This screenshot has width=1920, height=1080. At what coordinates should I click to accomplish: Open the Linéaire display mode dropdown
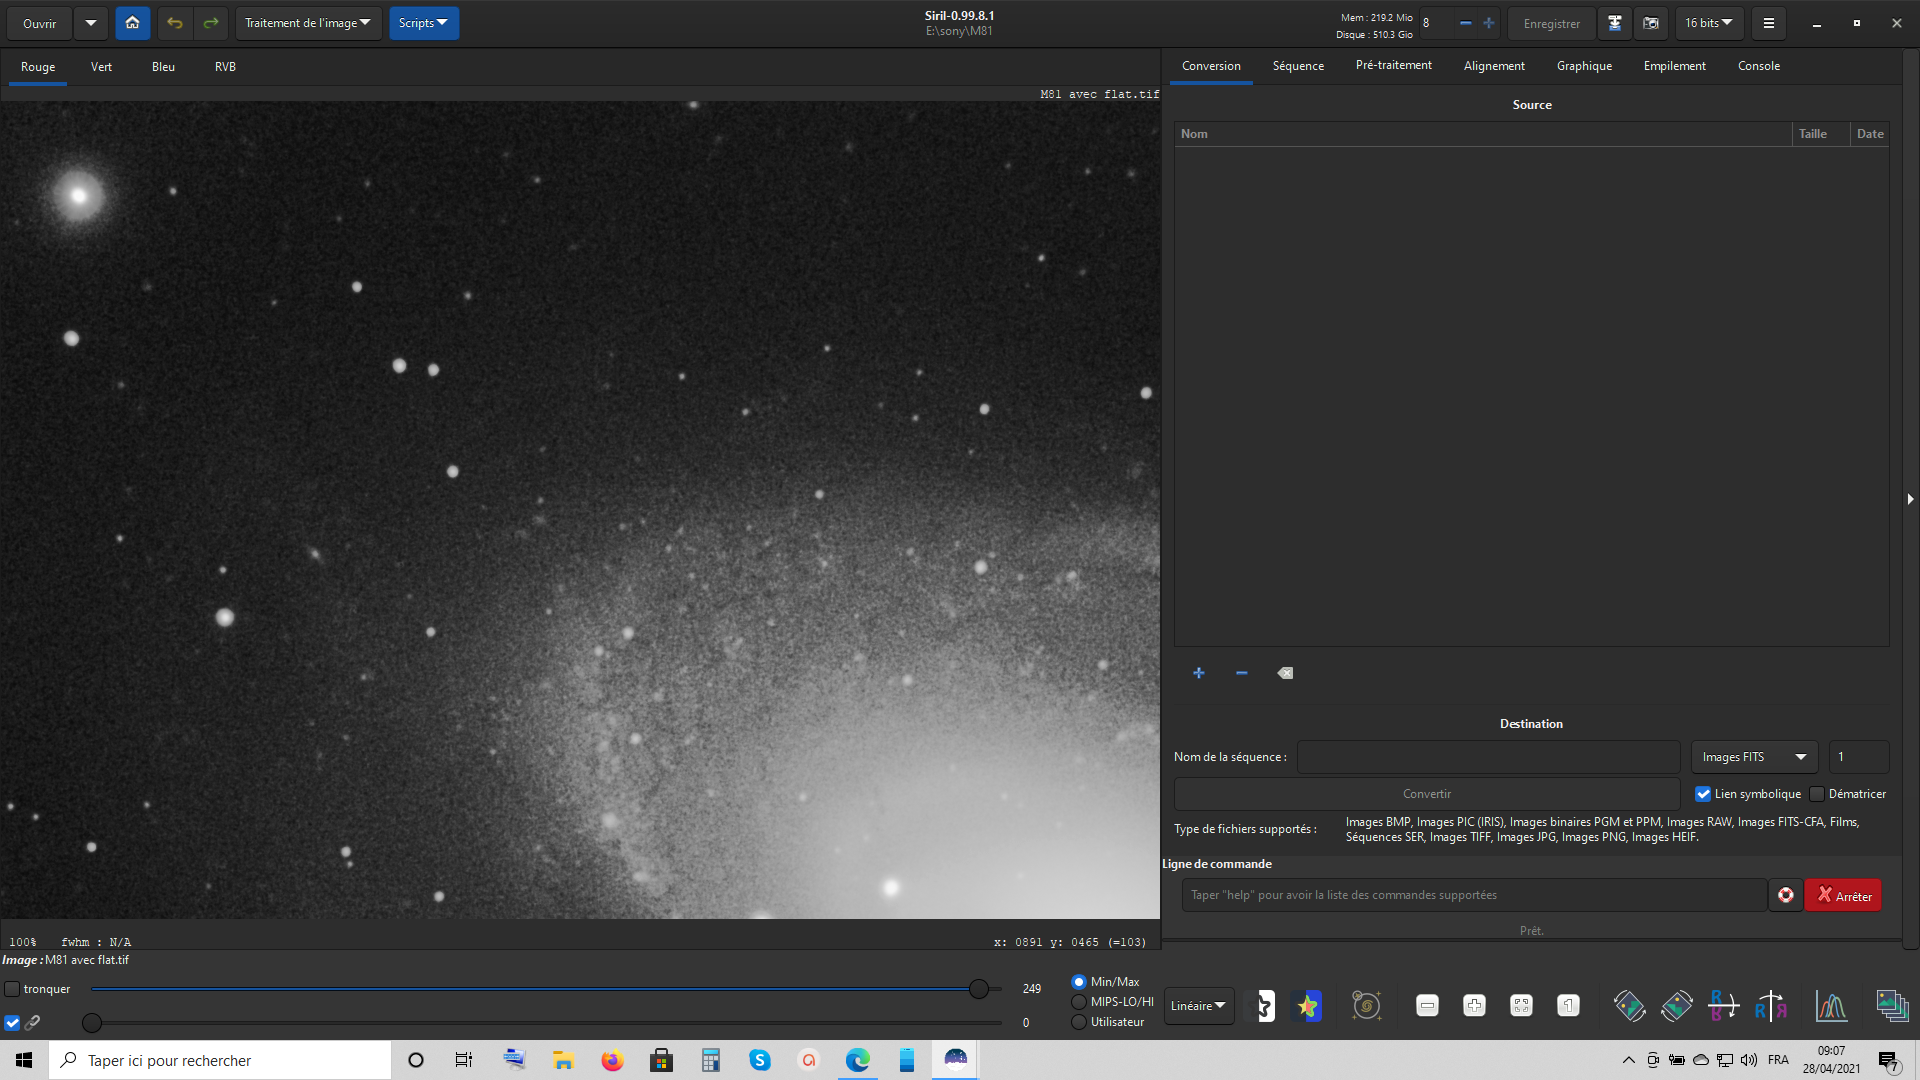[x=1198, y=1006]
